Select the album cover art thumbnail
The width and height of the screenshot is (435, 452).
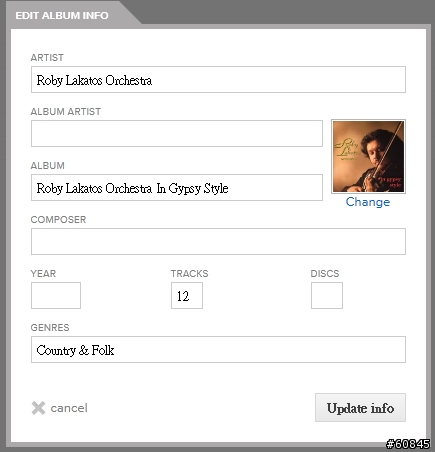click(x=368, y=156)
